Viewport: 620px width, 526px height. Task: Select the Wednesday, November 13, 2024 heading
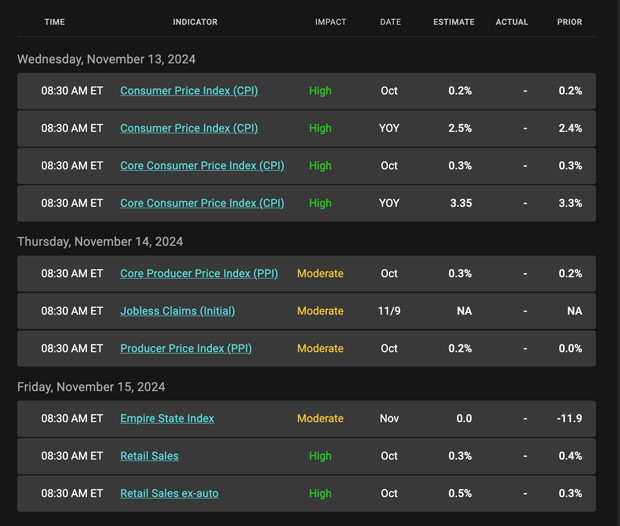click(x=106, y=59)
